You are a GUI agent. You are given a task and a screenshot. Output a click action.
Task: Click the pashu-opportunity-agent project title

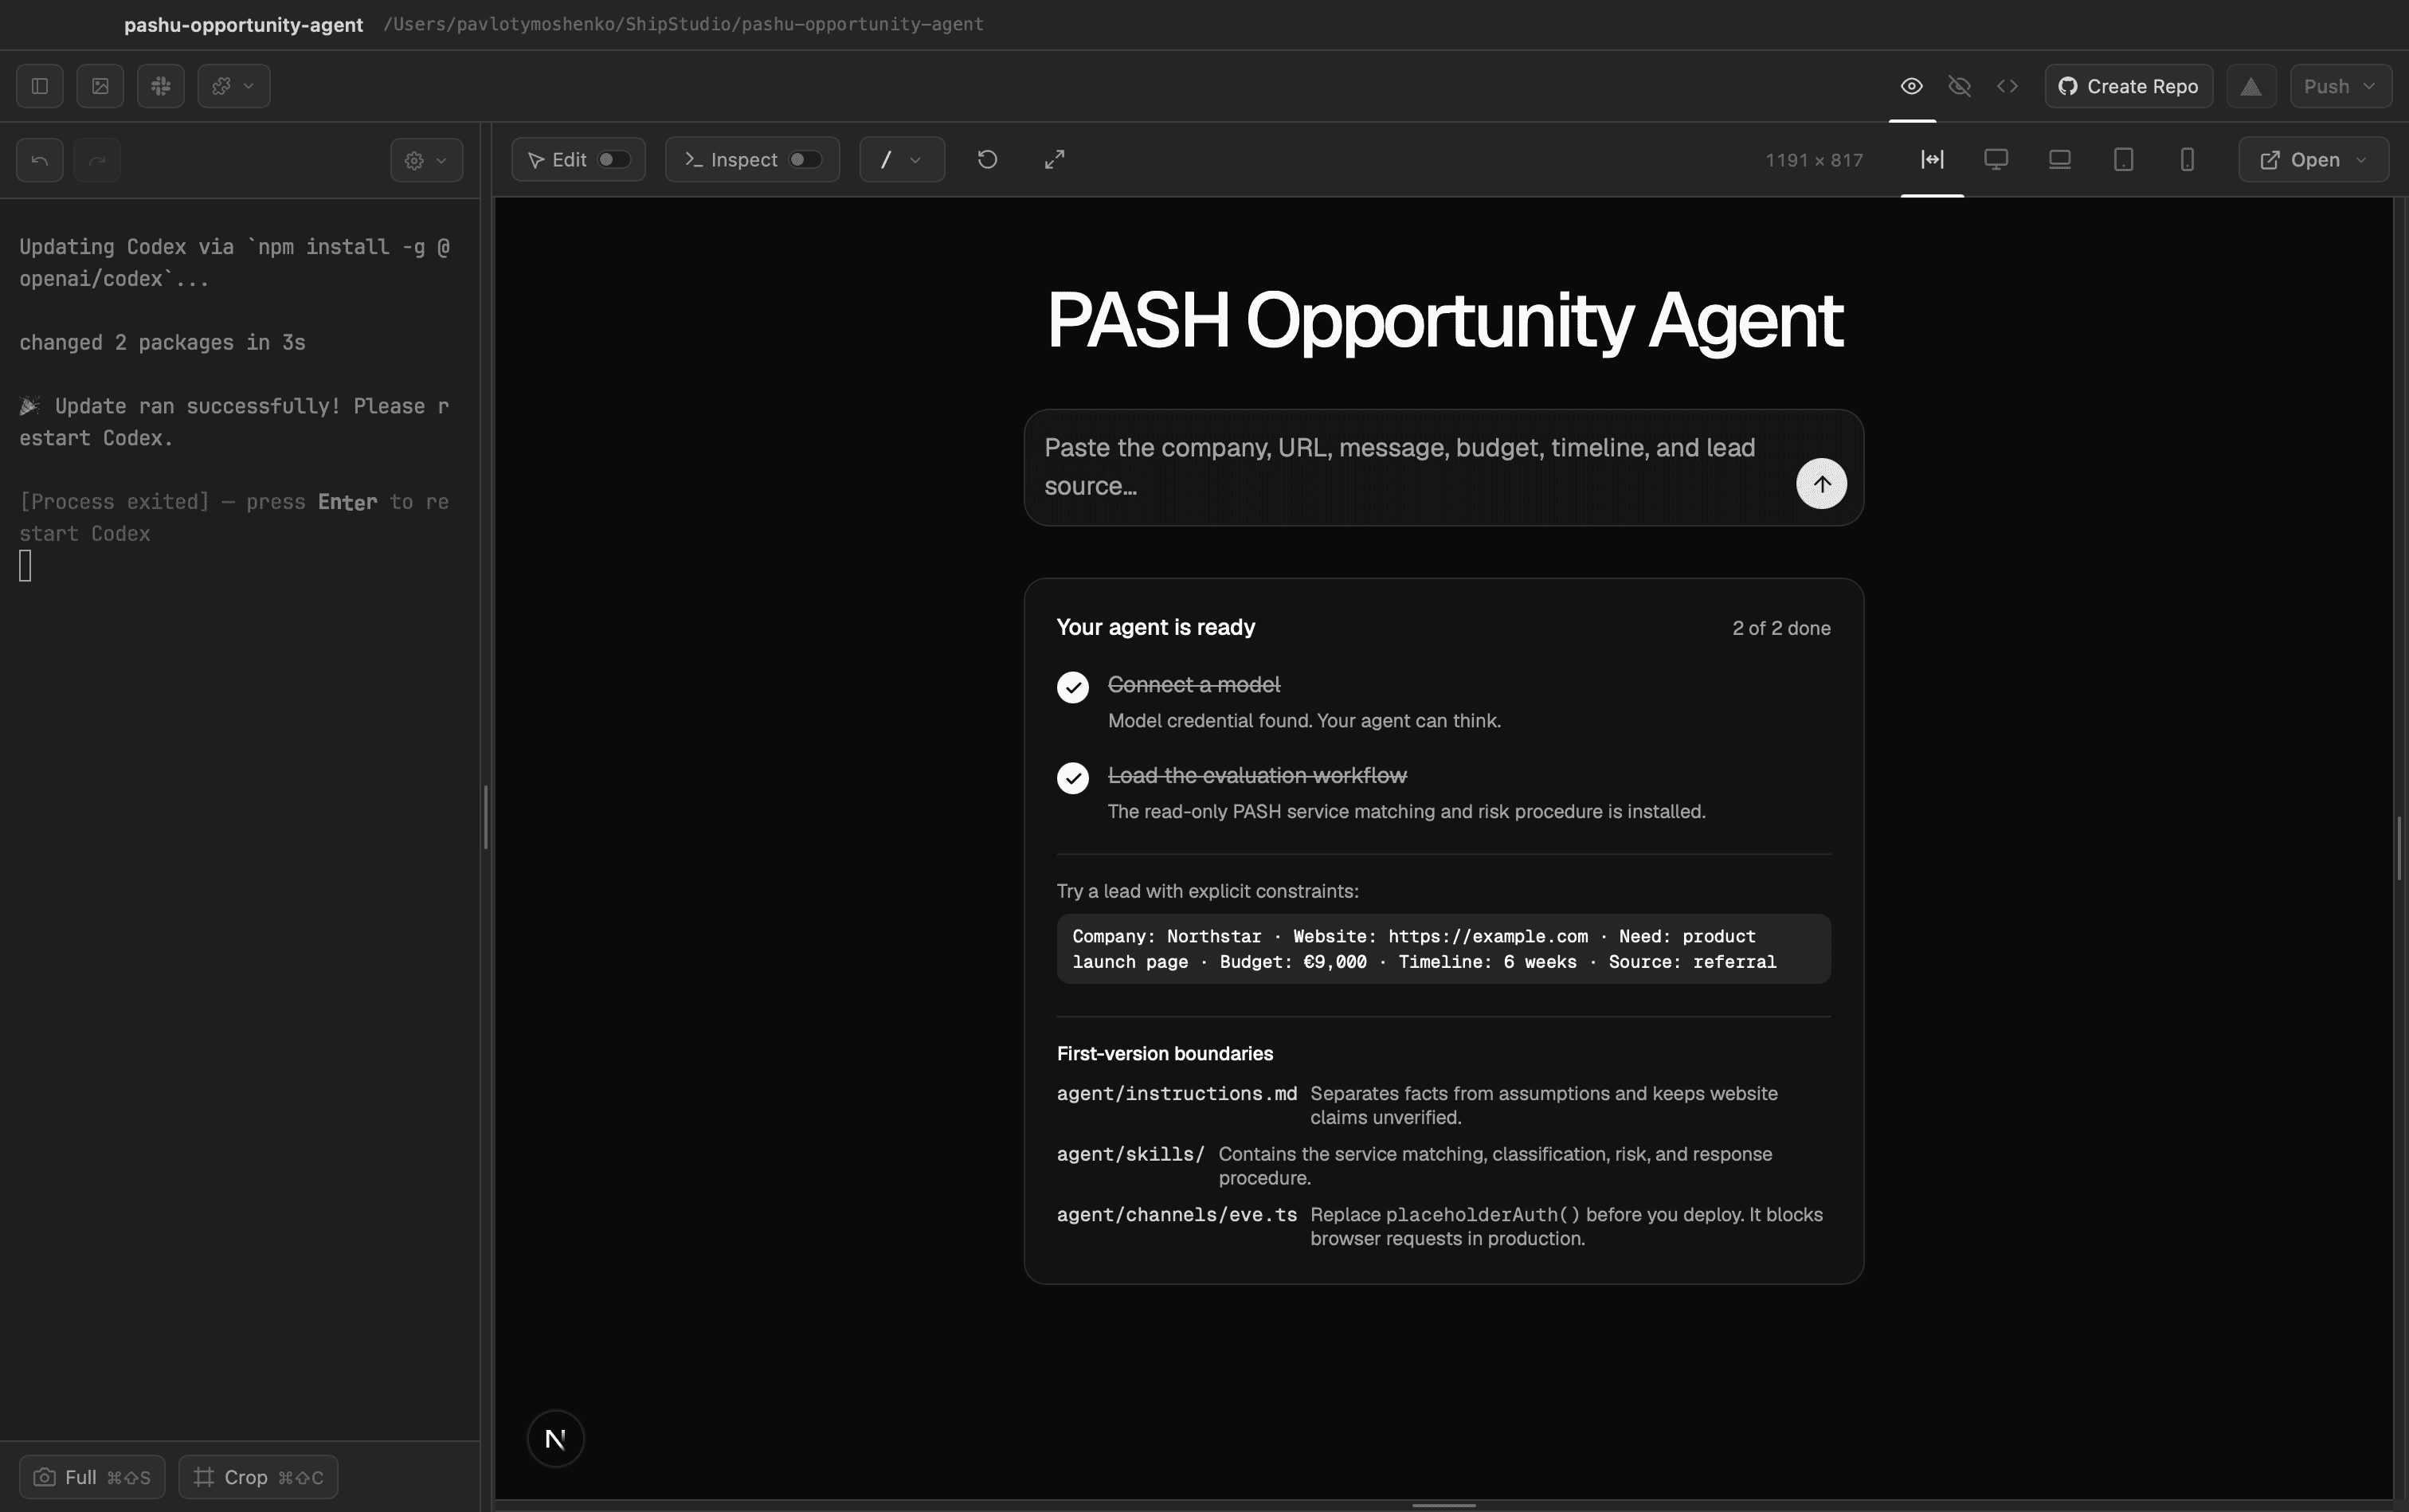tap(243, 25)
